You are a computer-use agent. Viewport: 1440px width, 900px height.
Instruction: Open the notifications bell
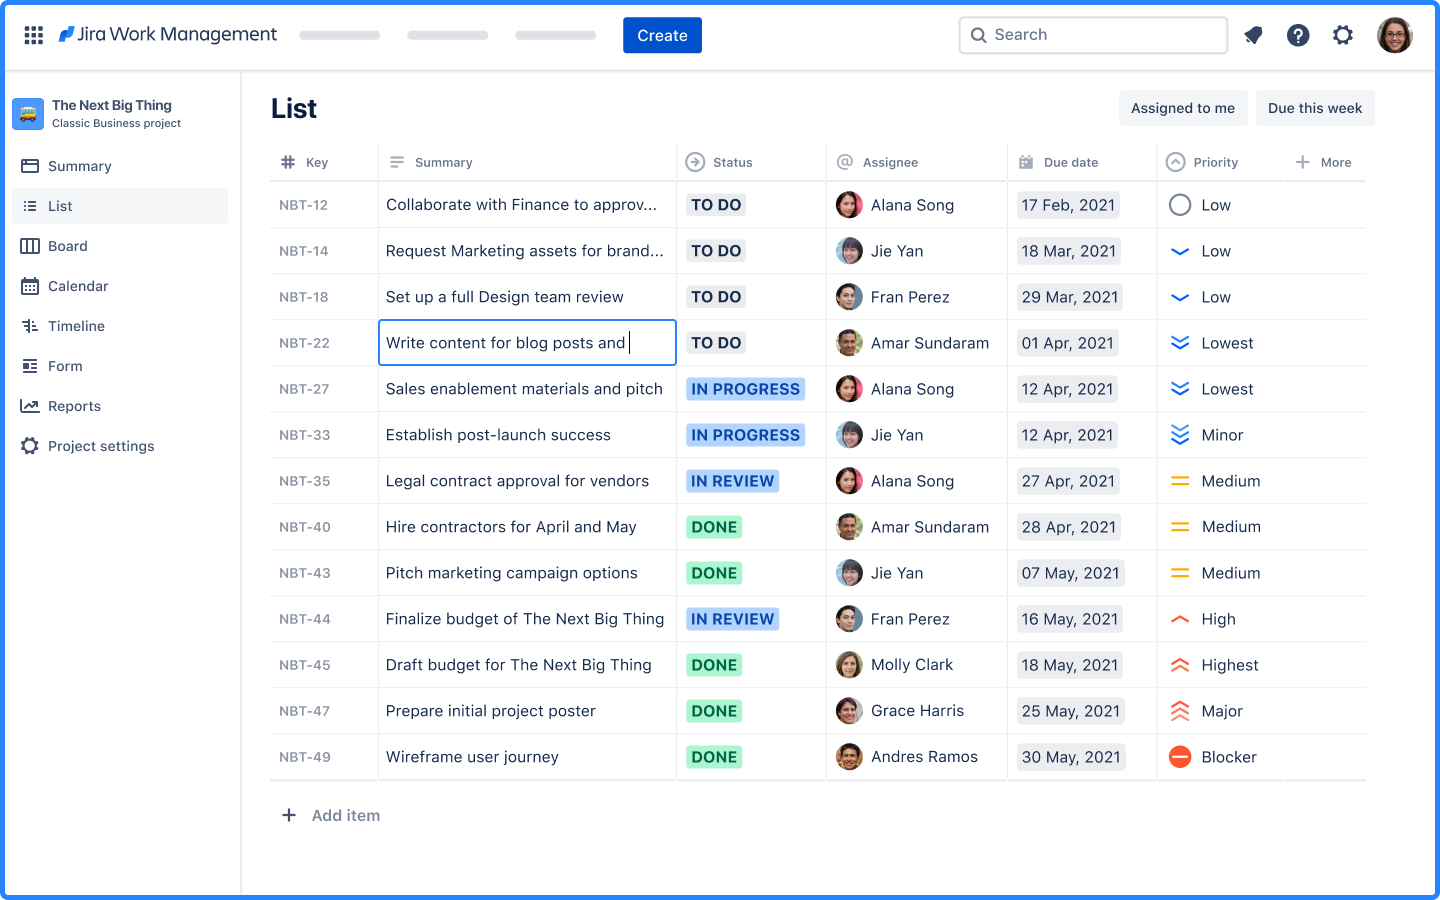[x=1253, y=35]
